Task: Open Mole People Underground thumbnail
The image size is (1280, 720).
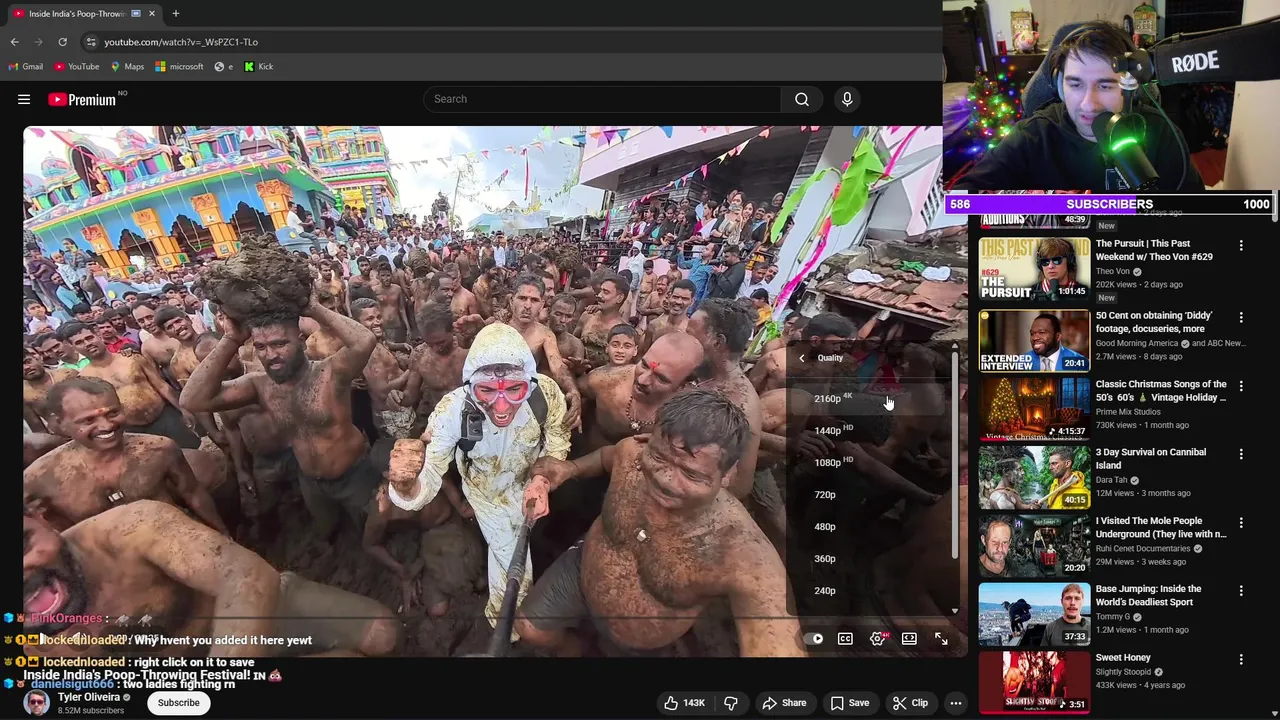Action: pyautogui.click(x=1034, y=546)
